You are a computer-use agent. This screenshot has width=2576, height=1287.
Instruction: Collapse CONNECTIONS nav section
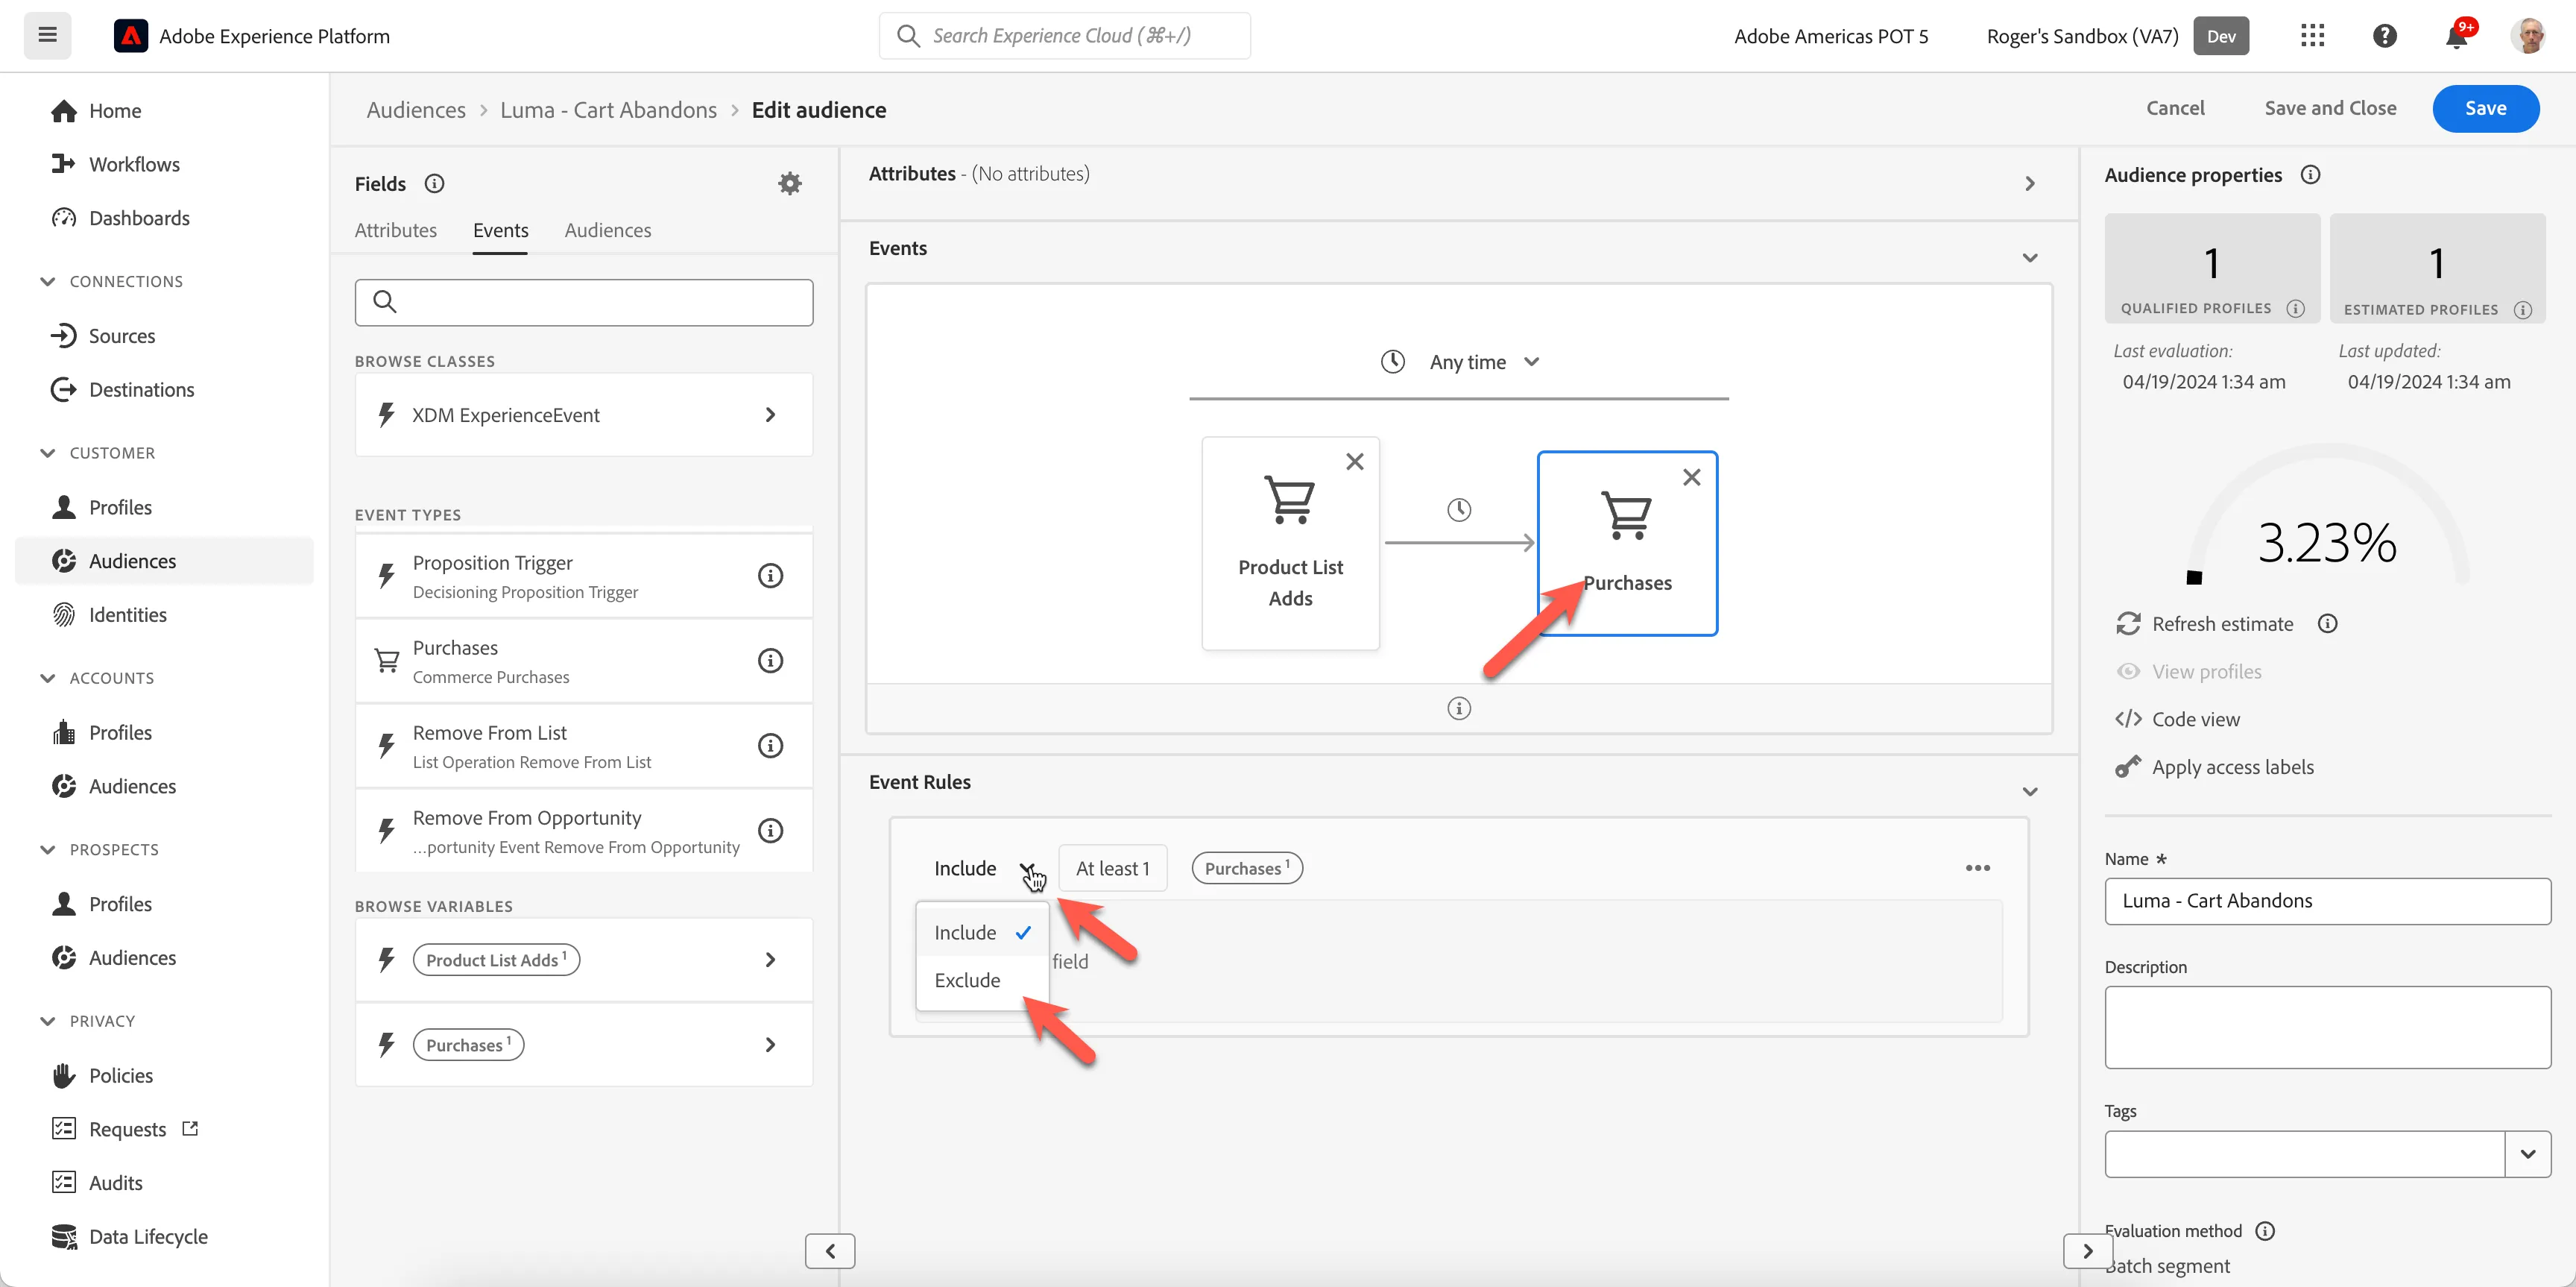[47, 281]
